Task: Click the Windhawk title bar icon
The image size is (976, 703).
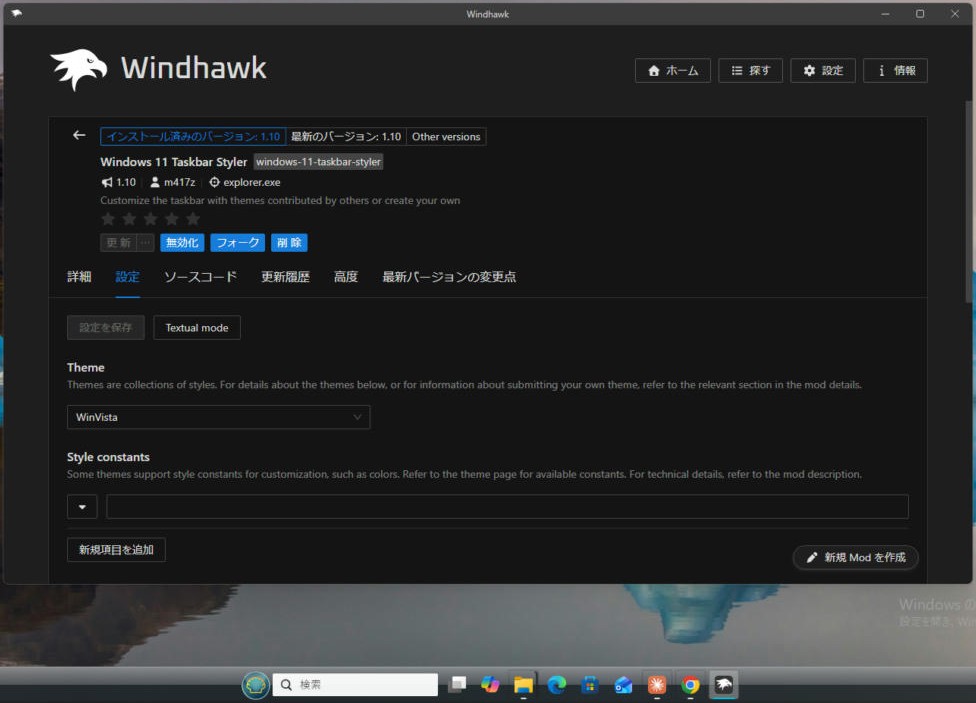Action: (16, 13)
